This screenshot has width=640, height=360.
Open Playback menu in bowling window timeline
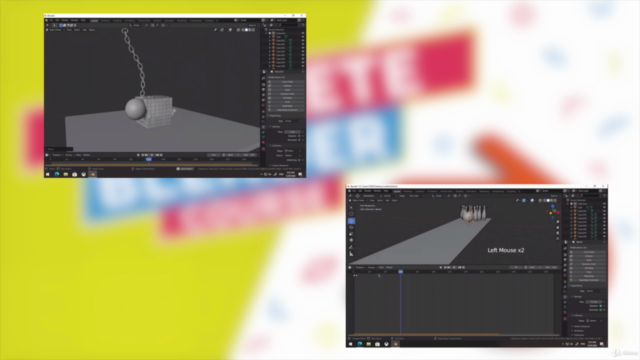pyautogui.click(x=360, y=267)
